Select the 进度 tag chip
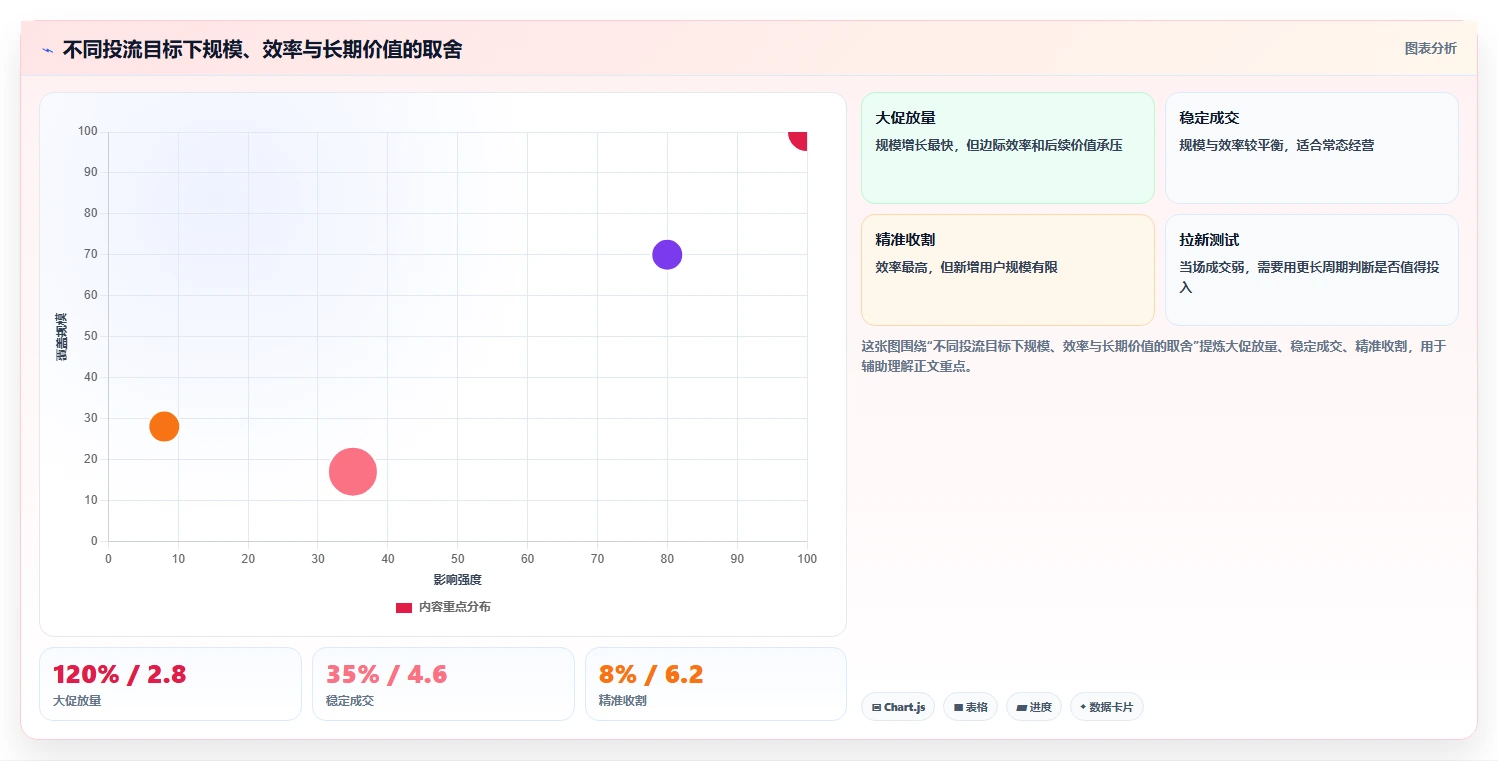 [1034, 707]
